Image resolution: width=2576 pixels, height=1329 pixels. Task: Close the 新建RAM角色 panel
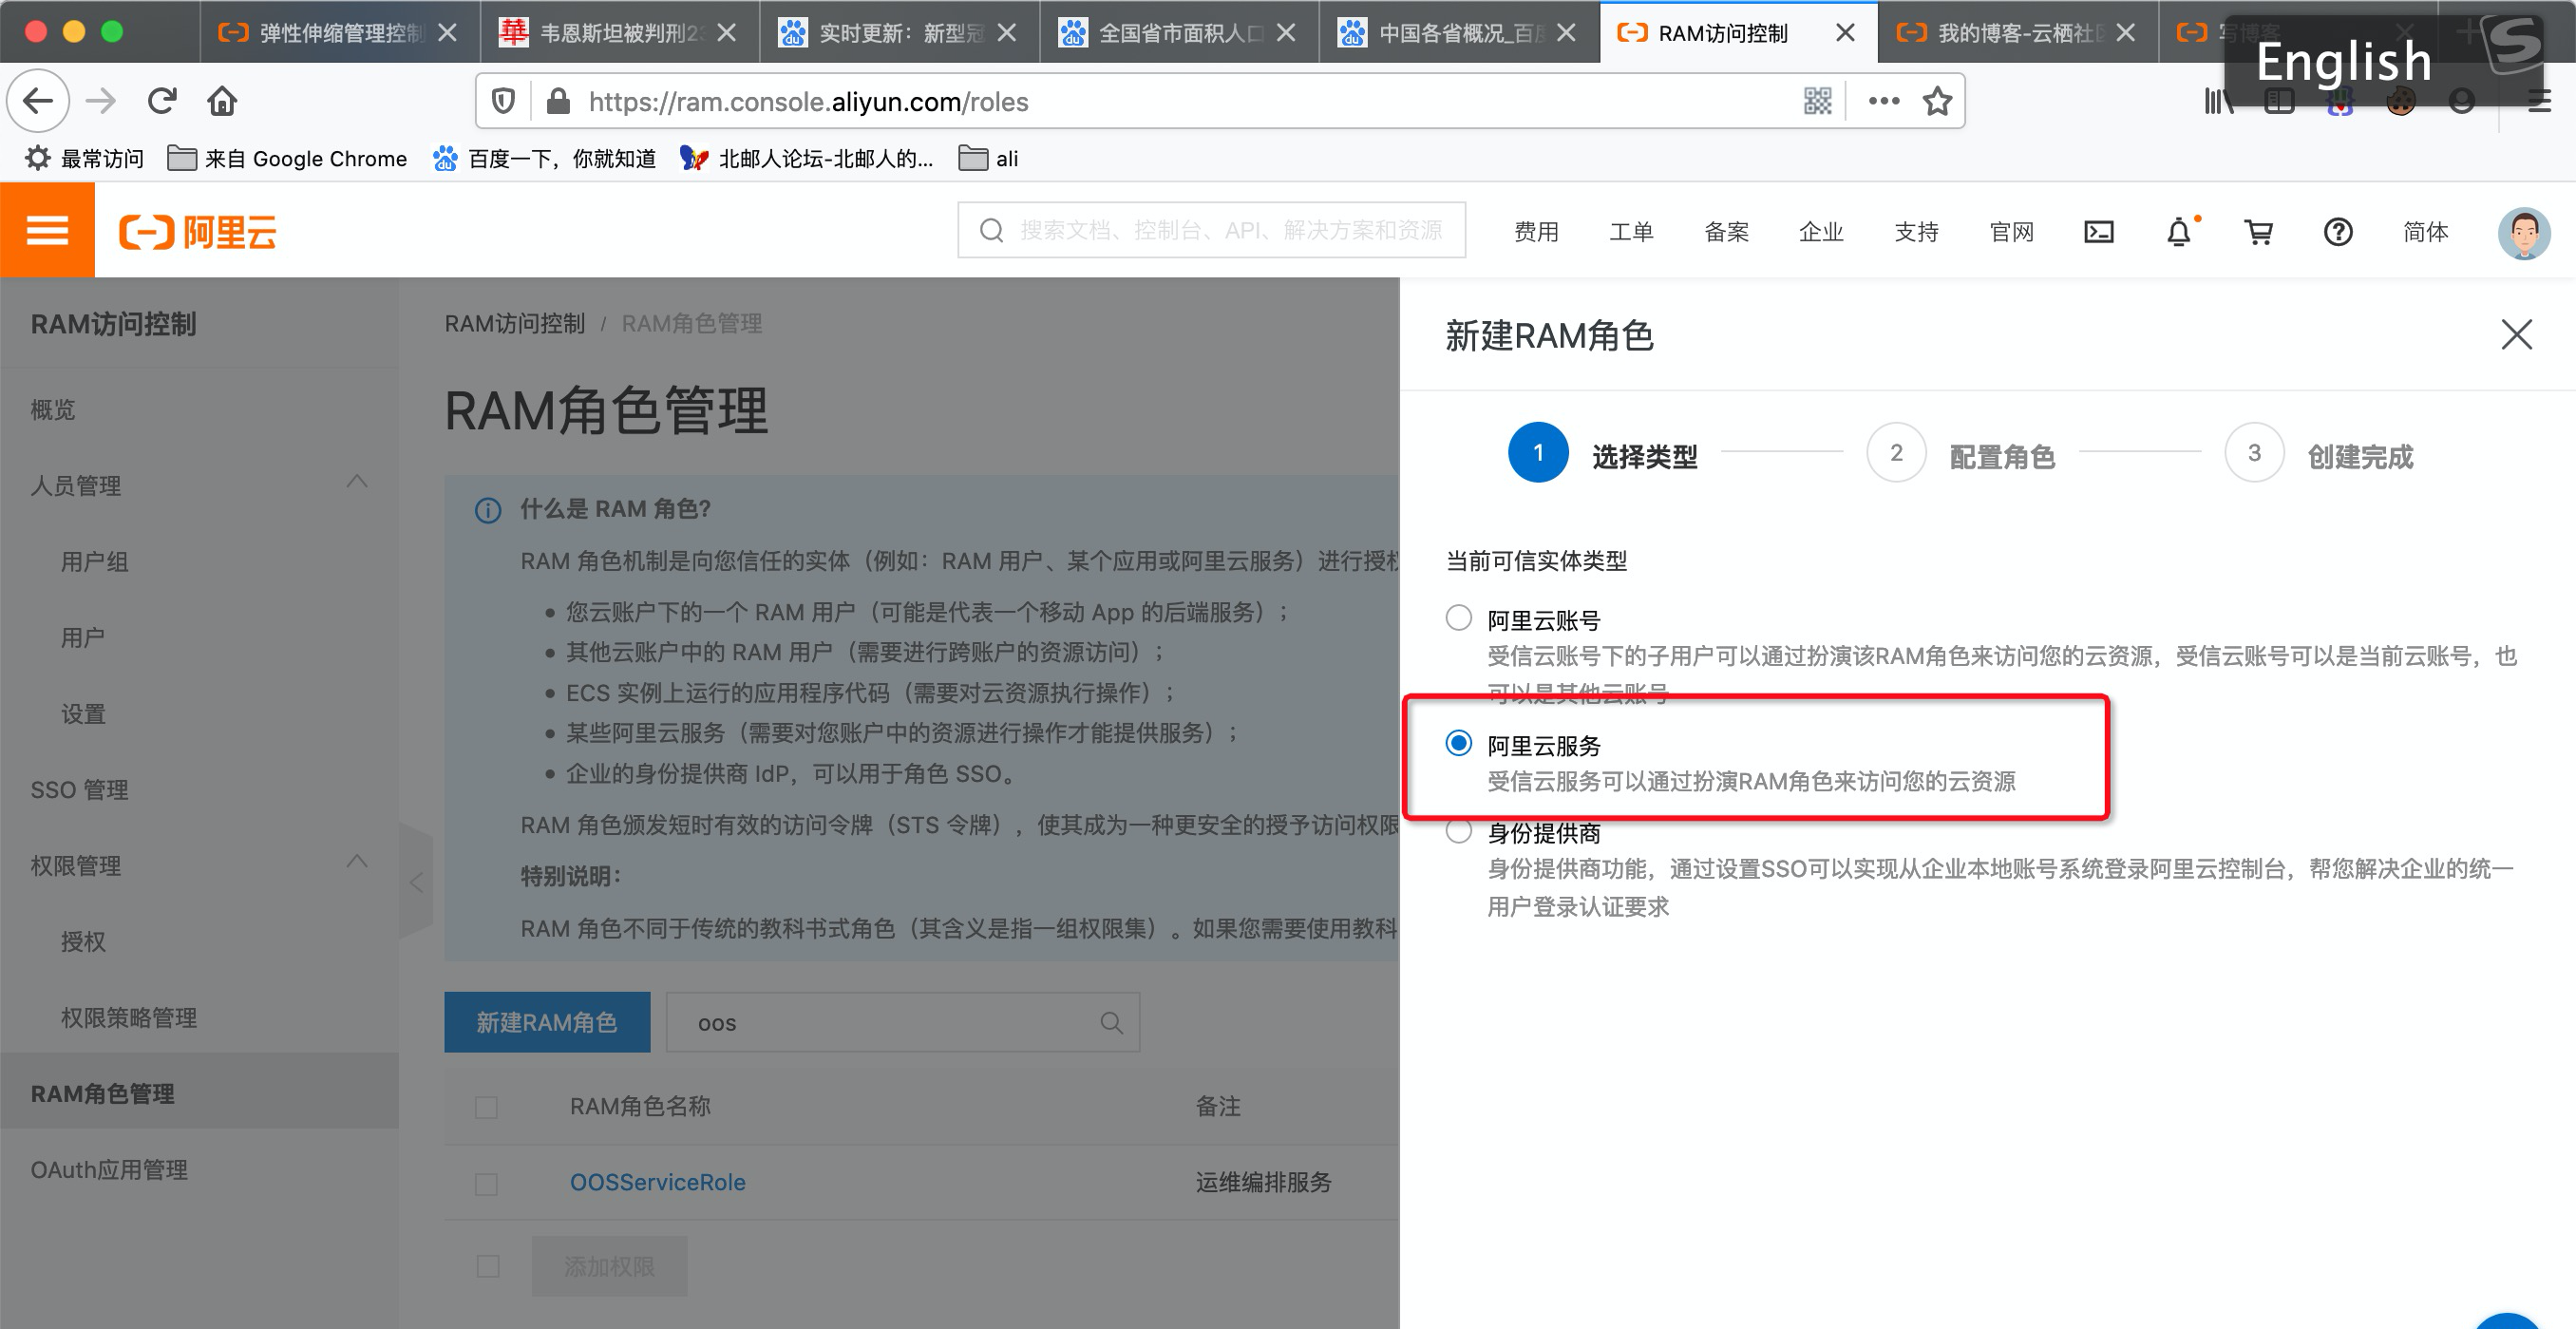point(2516,334)
